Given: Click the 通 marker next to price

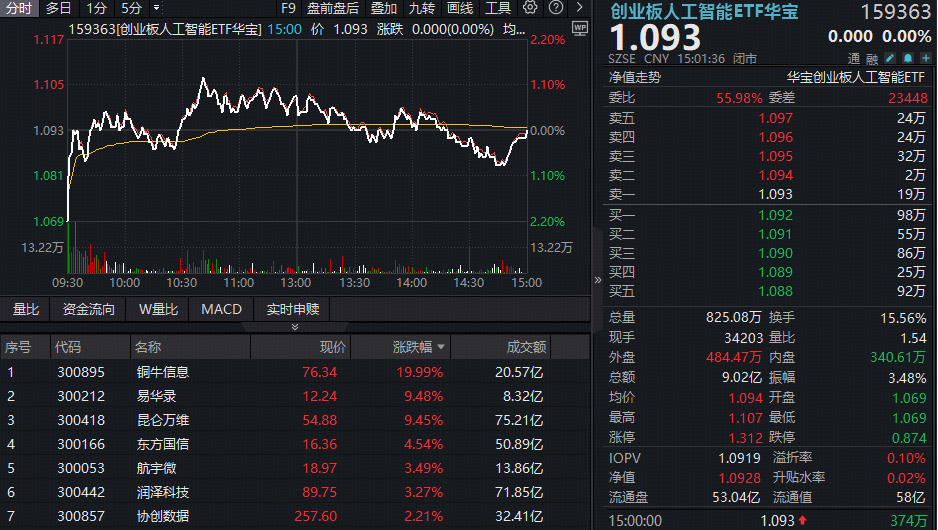Looking at the screenshot, I should (853, 59).
